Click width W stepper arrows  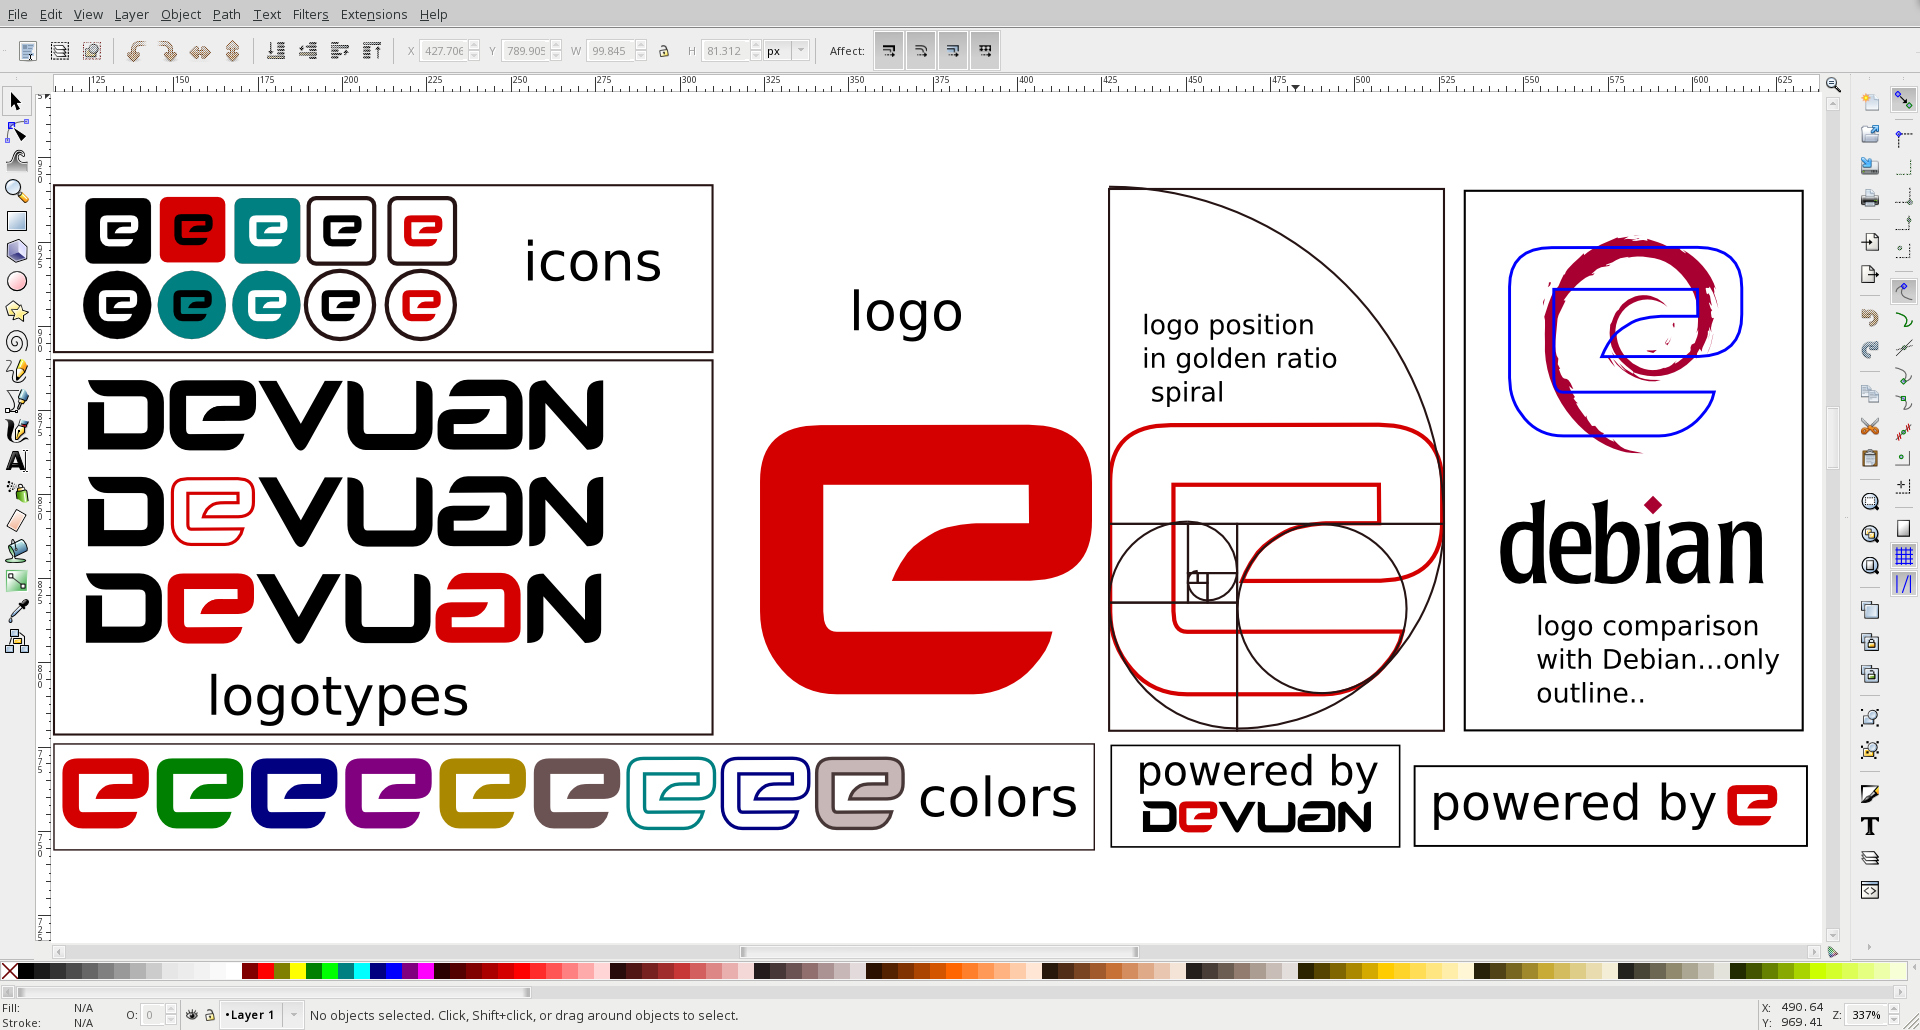pyautogui.click(x=641, y=51)
